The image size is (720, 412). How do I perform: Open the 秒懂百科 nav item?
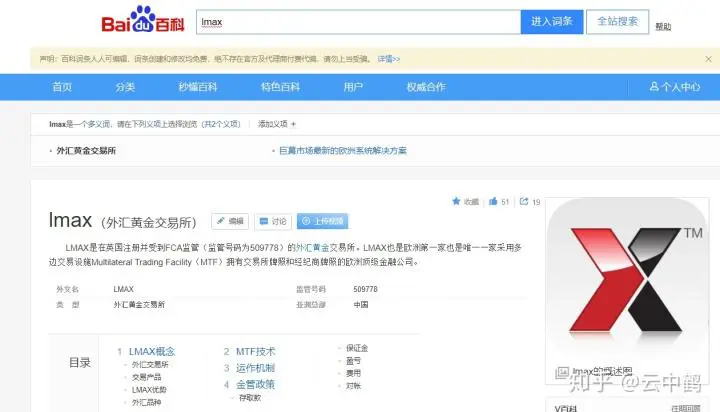click(198, 87)
